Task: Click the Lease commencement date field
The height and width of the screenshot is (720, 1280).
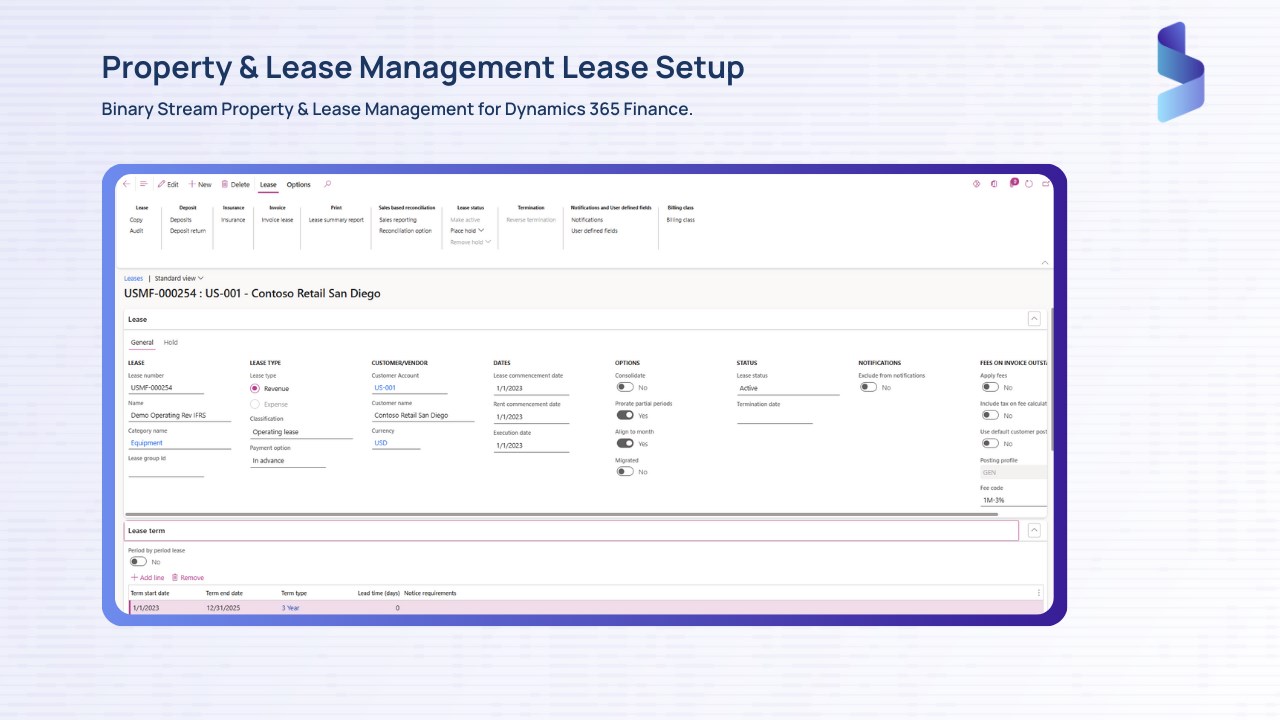Action: [531, 388]
